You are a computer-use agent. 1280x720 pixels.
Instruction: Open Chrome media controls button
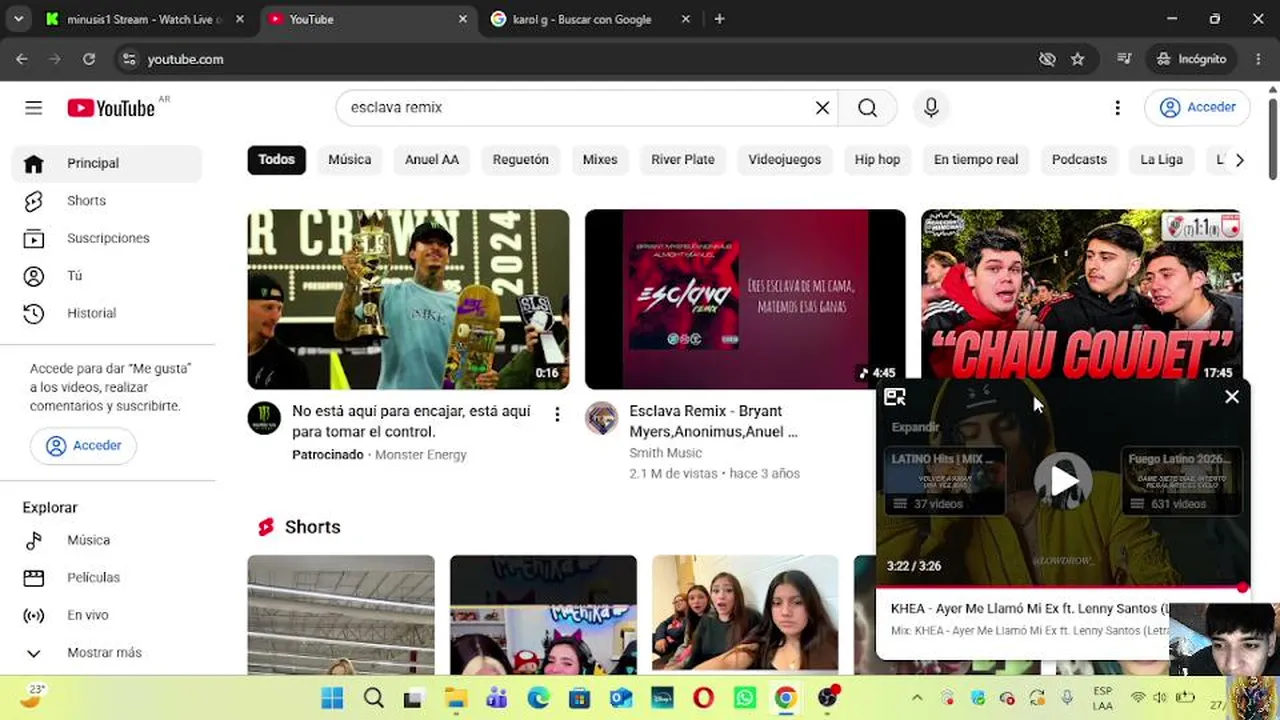click(1124, 59)
